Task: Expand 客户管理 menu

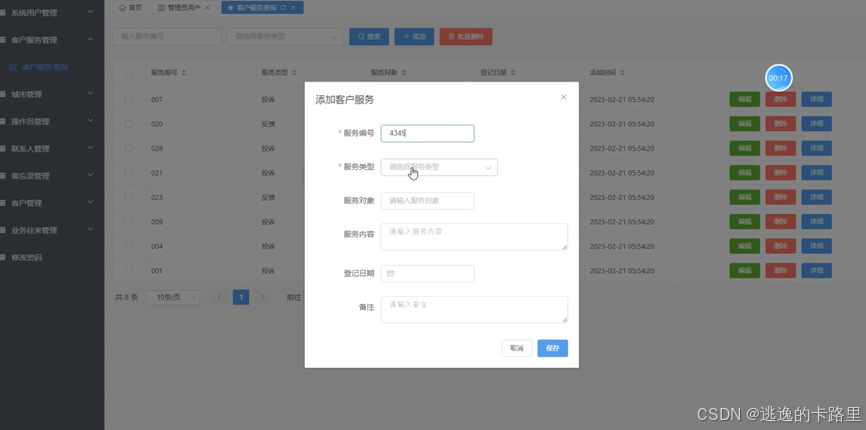Action: click(52, 203)
